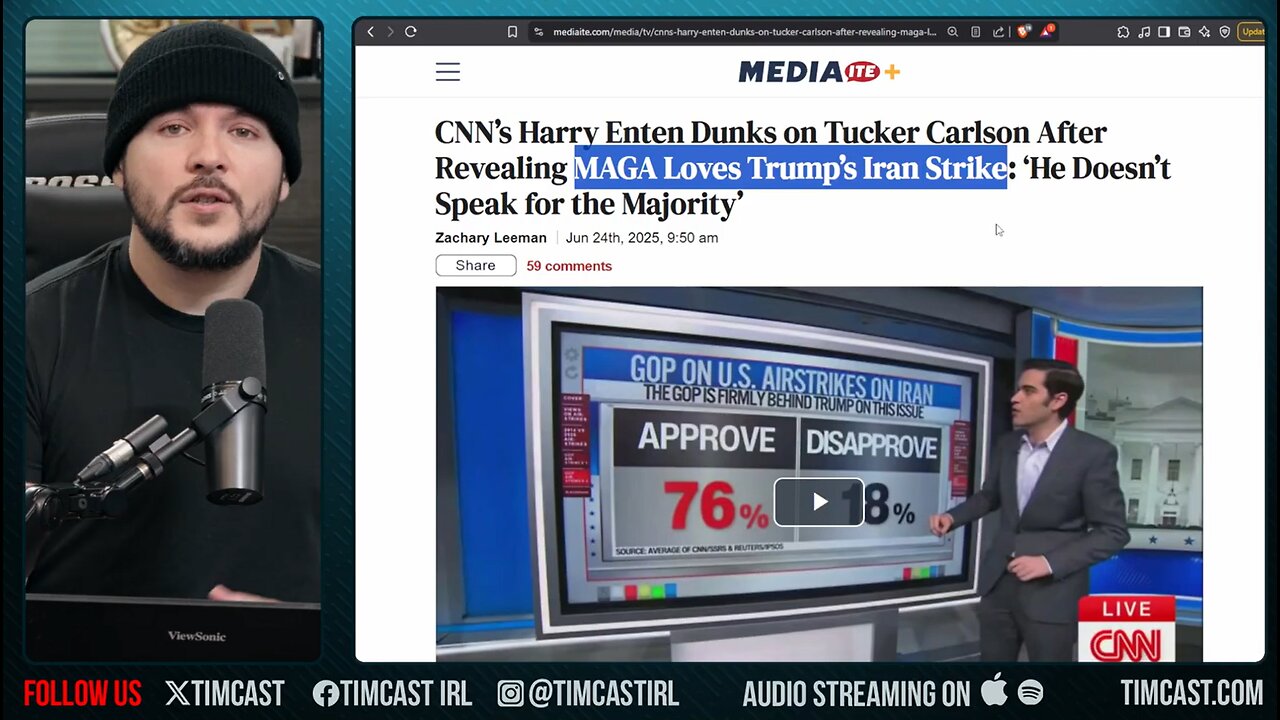1280x720 pixels.
Task: Click the Mediaite+ logo
Action: pyautogui.click(x=819, y=71)
